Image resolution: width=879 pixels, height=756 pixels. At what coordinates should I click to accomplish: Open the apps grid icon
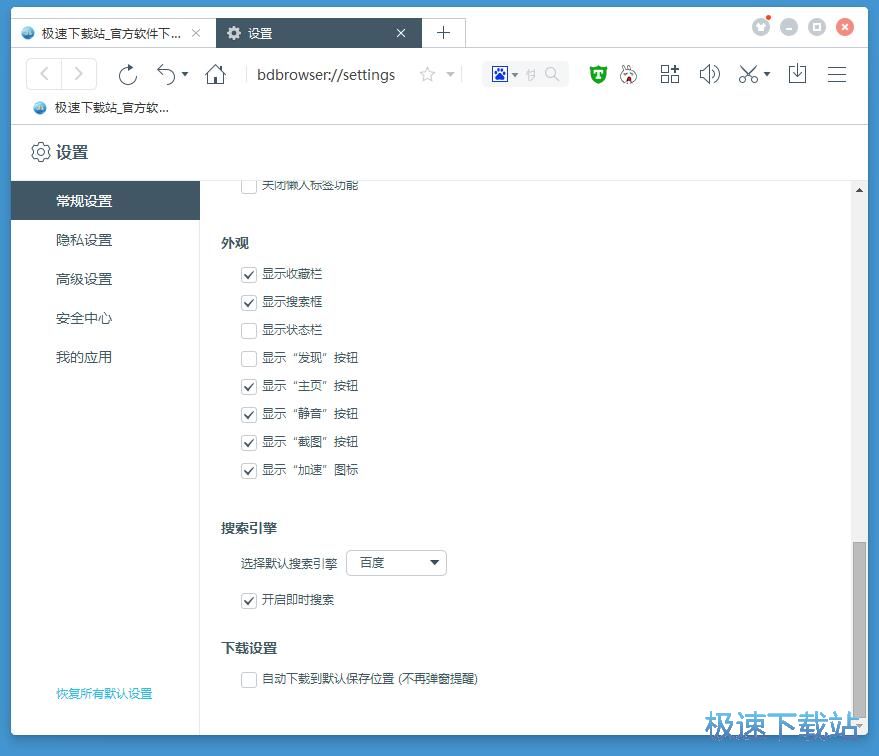click(669, 74)
